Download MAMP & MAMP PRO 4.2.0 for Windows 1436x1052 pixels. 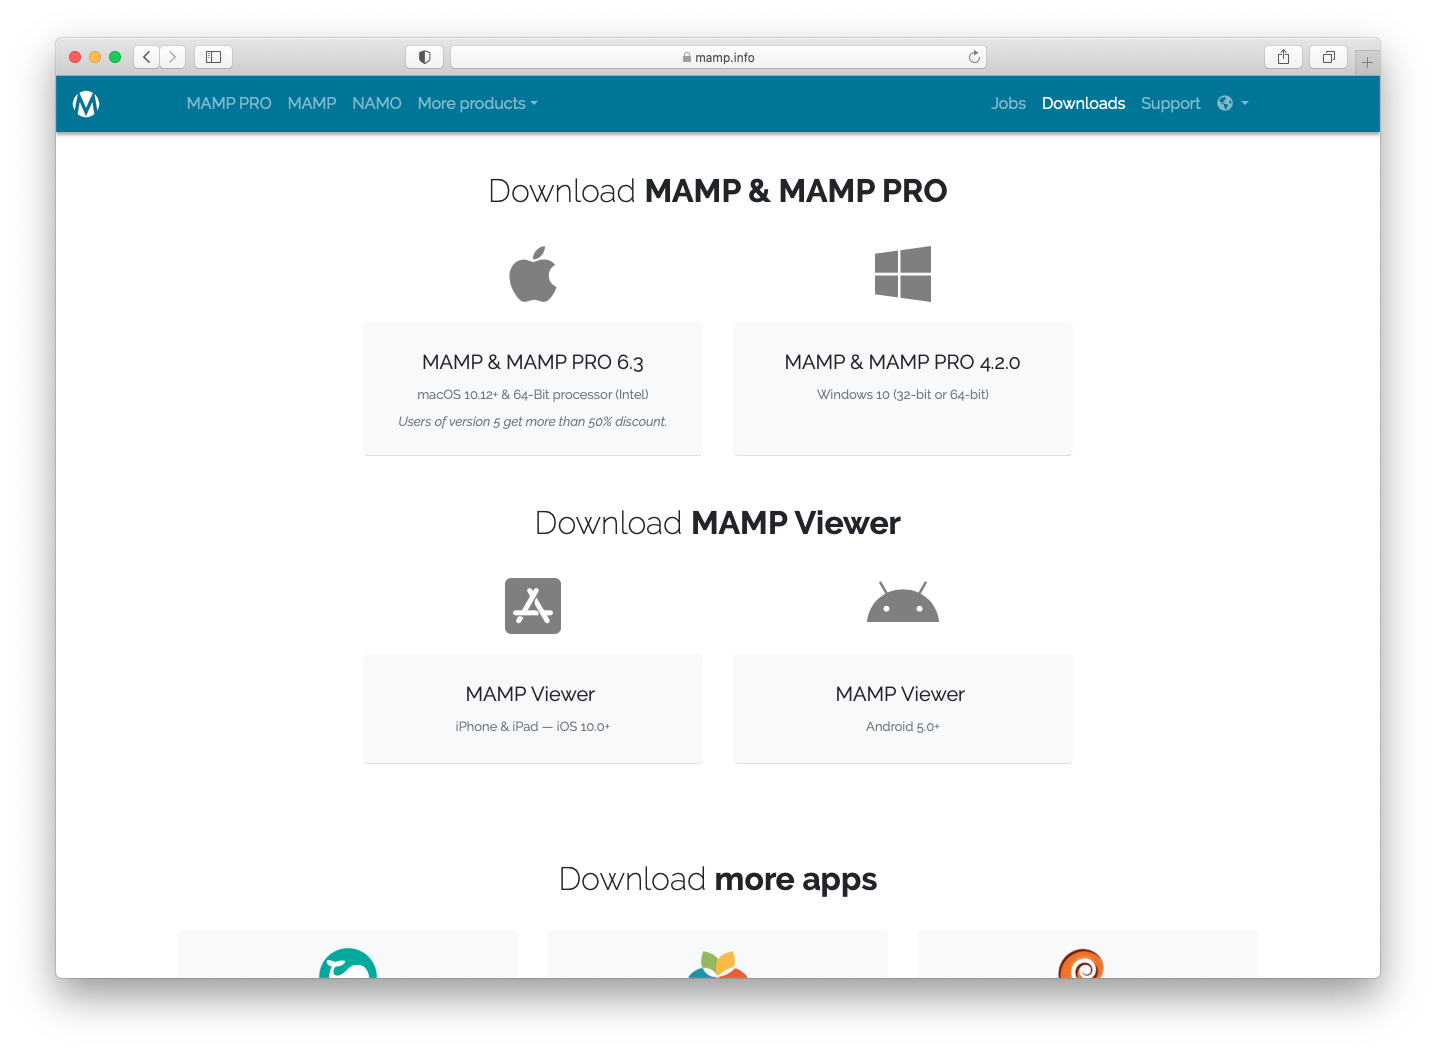[902, 388]
